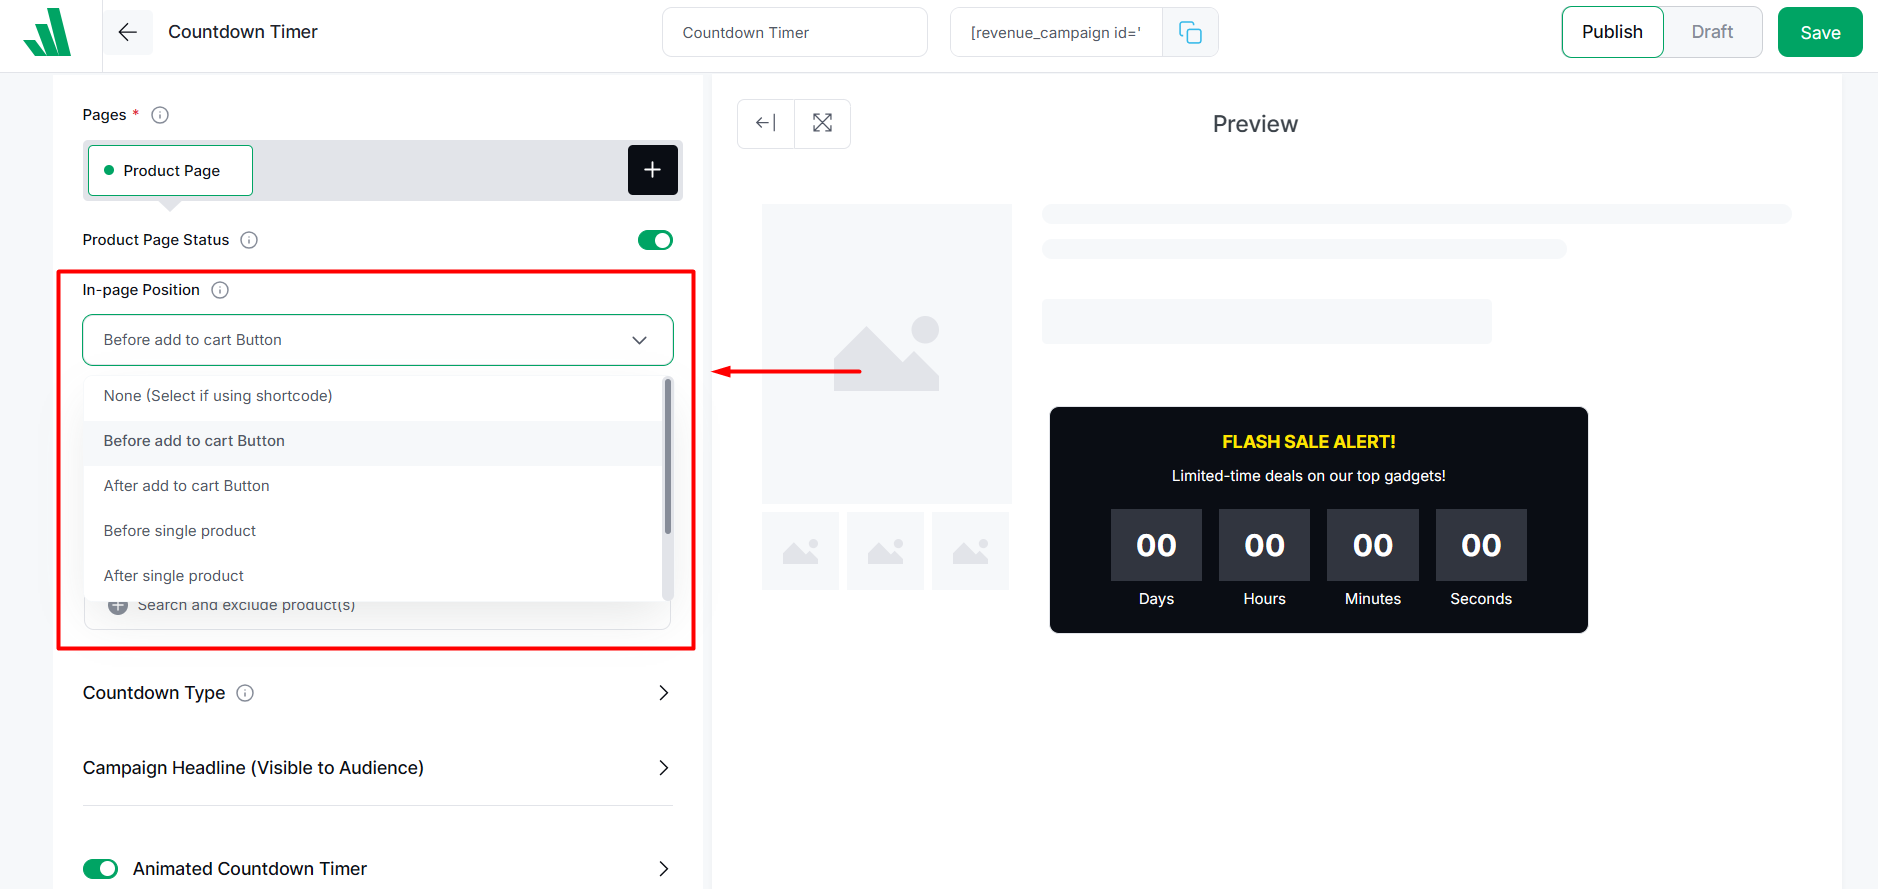Click the green Revenue logo icon
The width and height of the screenshot is (1878, 889).
point(47,32)
